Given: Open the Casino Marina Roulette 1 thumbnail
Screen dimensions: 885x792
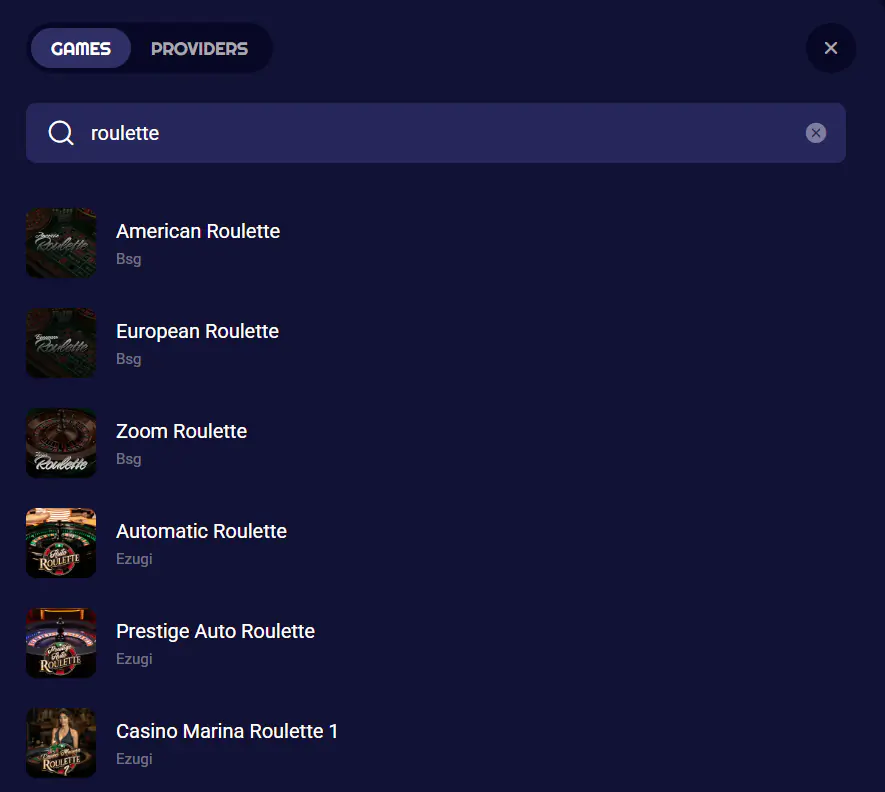Looking at the screenshot, I should pyautogui.click(x=61, y=743).
